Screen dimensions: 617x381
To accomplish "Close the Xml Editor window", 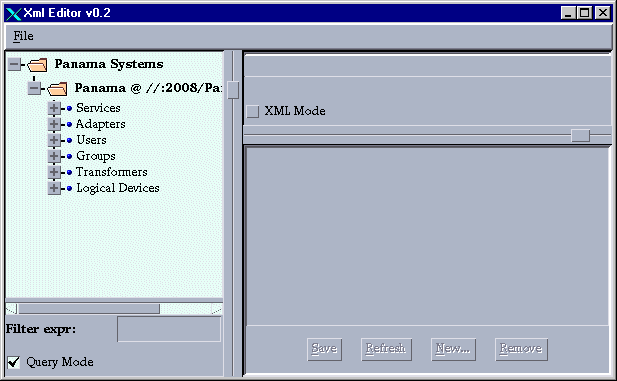I will click(603, 13).
